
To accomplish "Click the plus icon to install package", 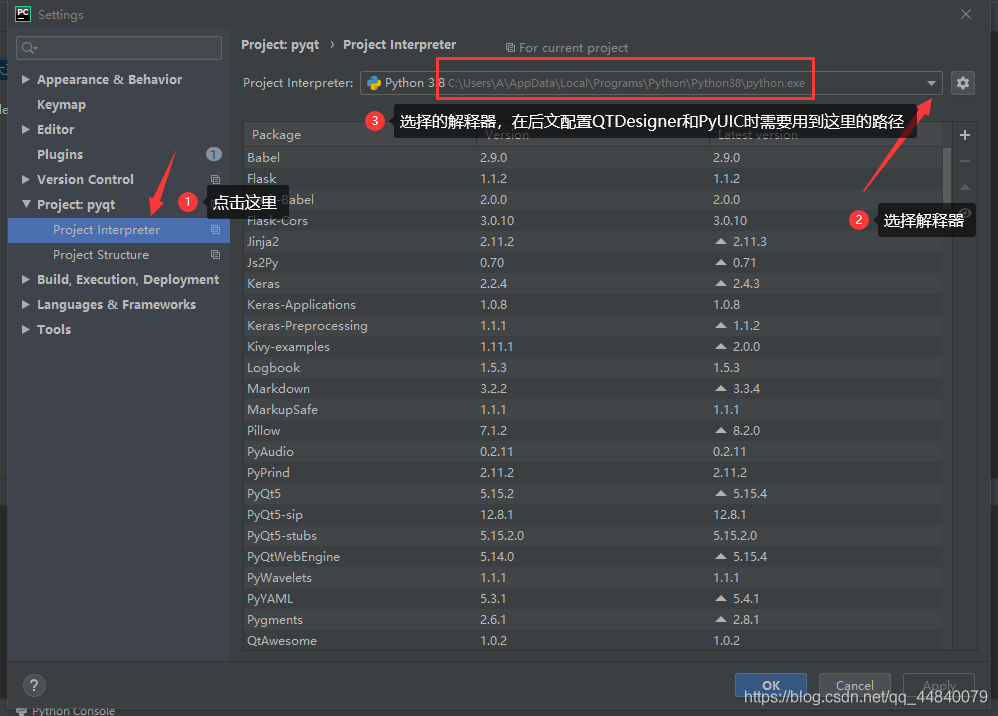I will click(x=965, y=135).
